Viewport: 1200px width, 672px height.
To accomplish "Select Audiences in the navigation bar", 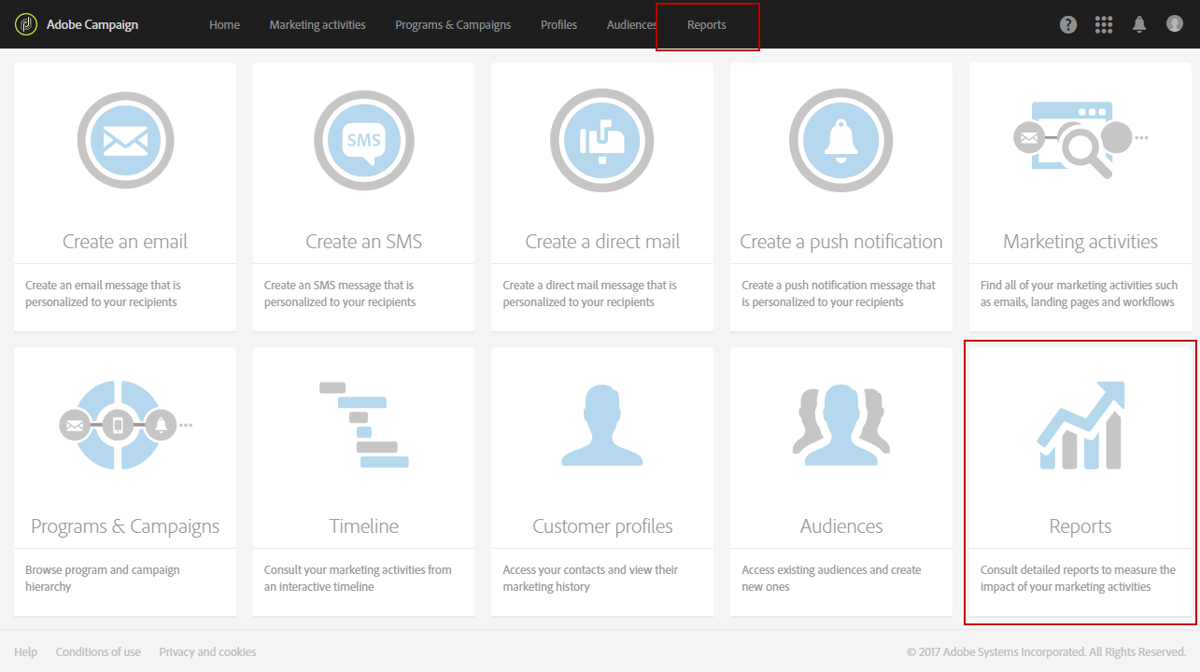I will click(x=631, y=24).
